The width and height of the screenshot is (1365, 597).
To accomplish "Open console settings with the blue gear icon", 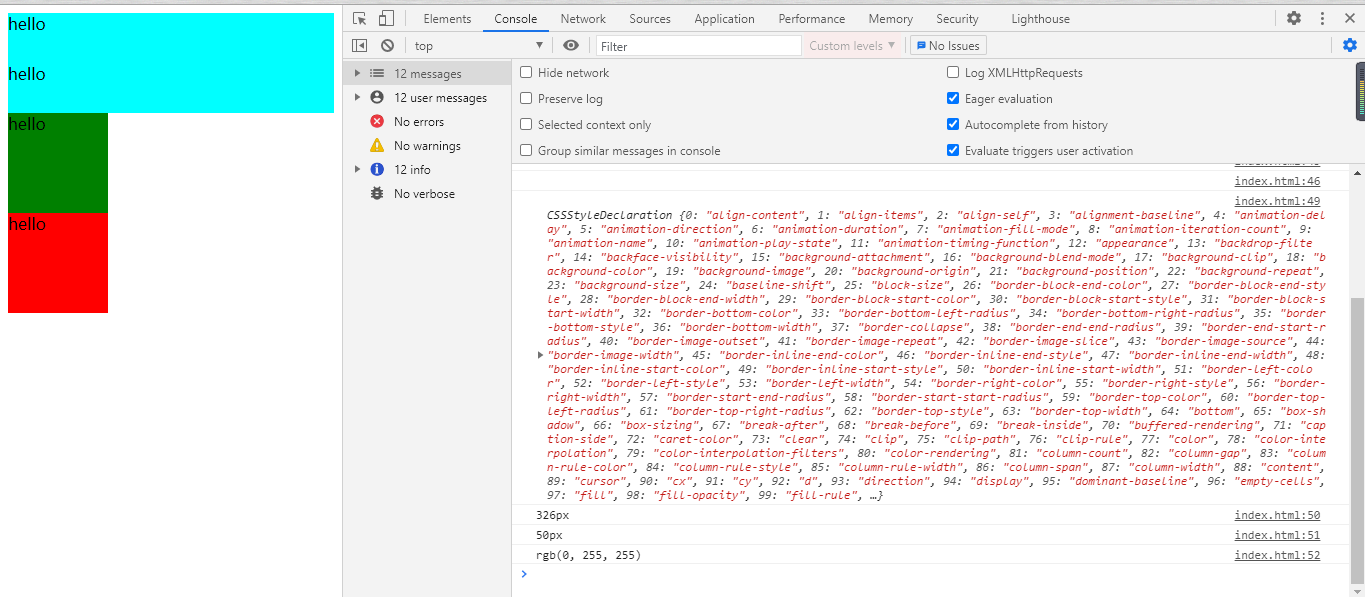I will 1350,45.
